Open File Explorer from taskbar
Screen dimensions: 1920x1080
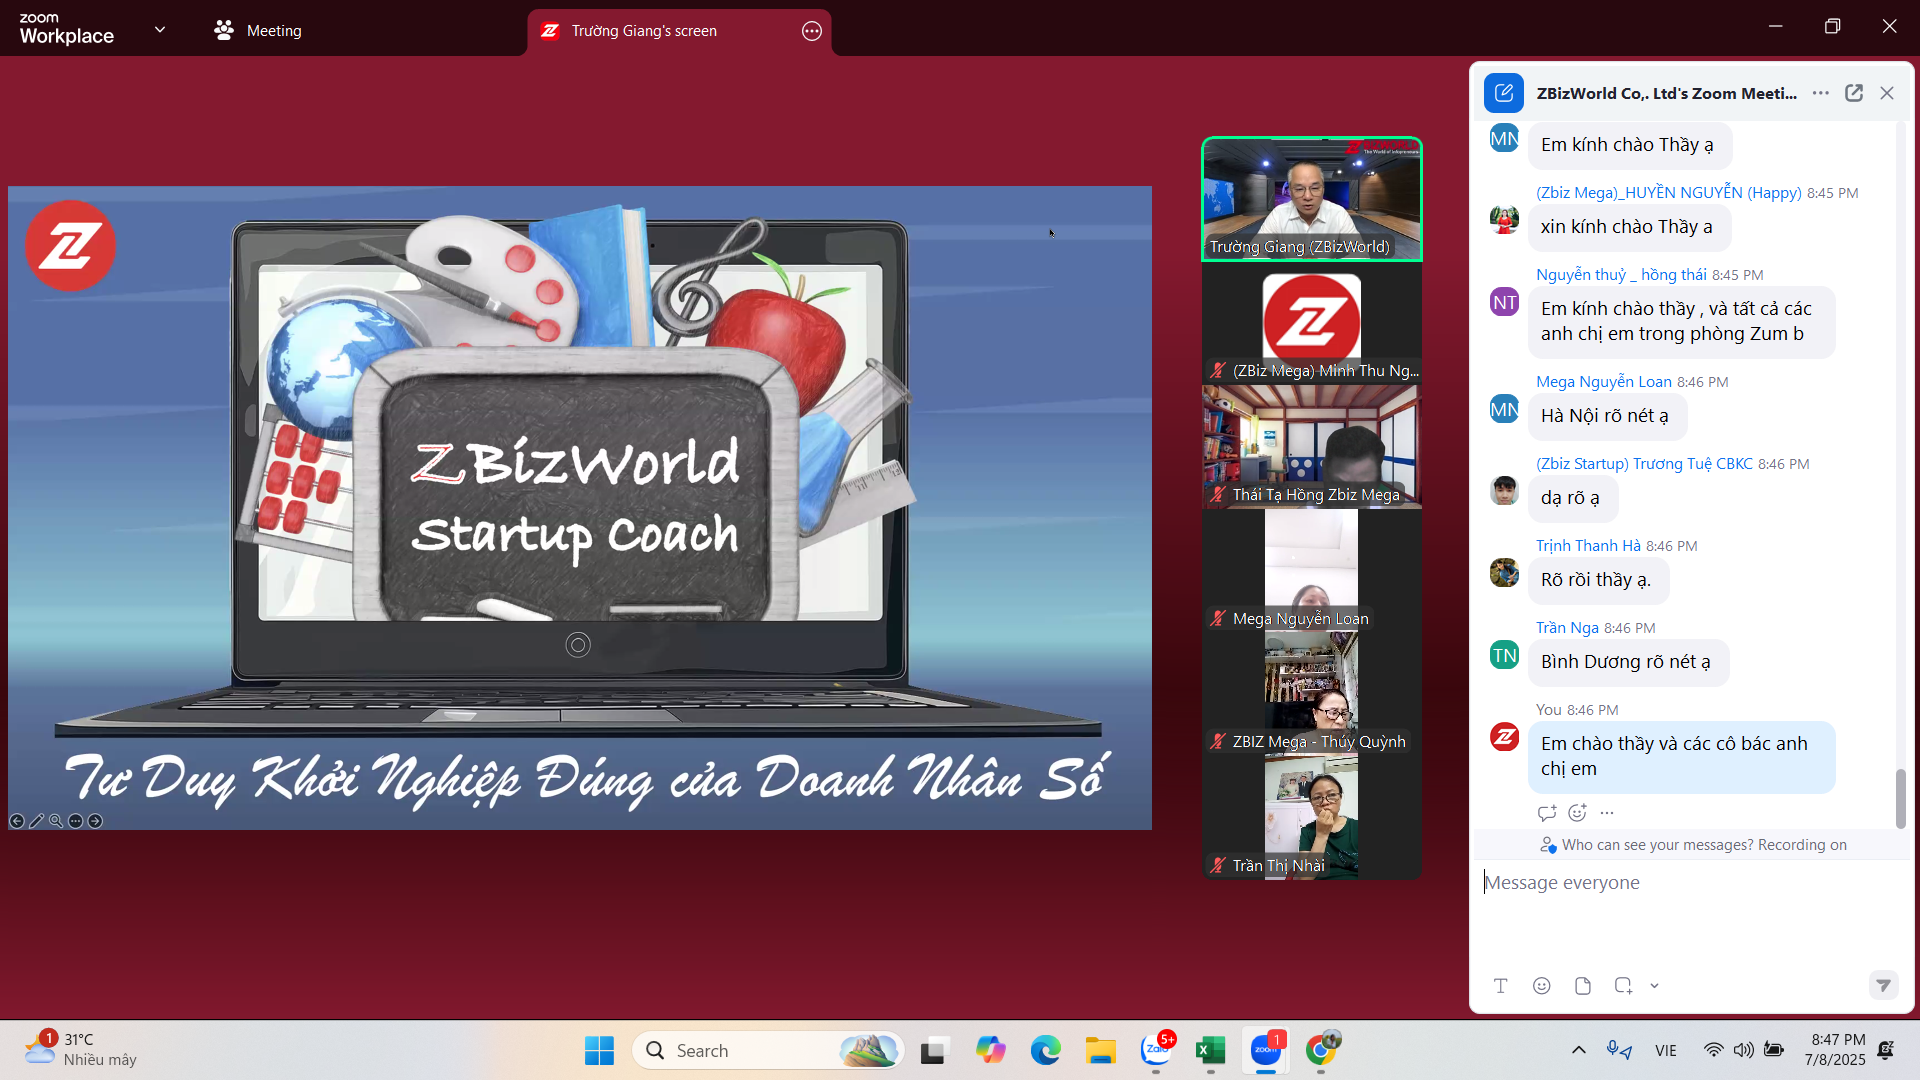1100,1051
